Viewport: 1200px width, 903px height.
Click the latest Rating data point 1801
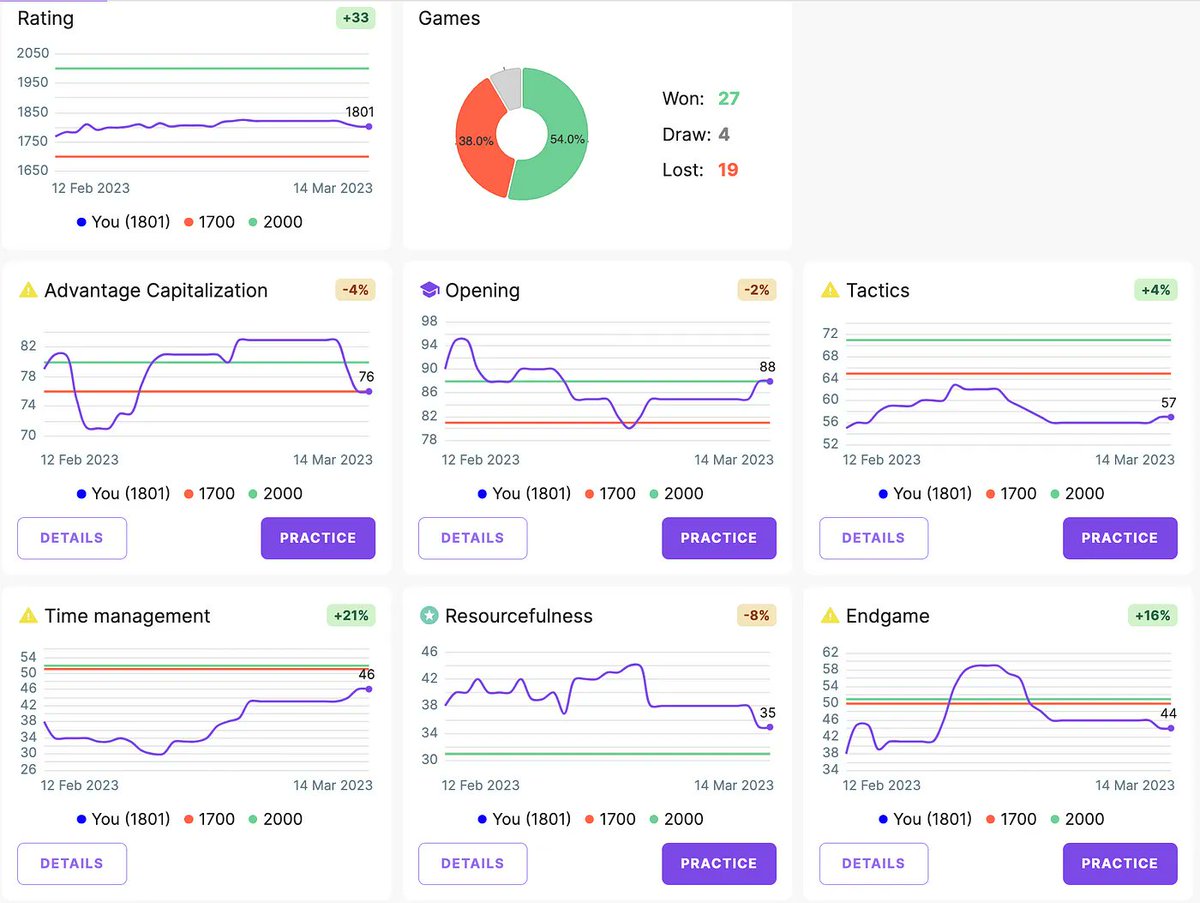coord(369,126)
